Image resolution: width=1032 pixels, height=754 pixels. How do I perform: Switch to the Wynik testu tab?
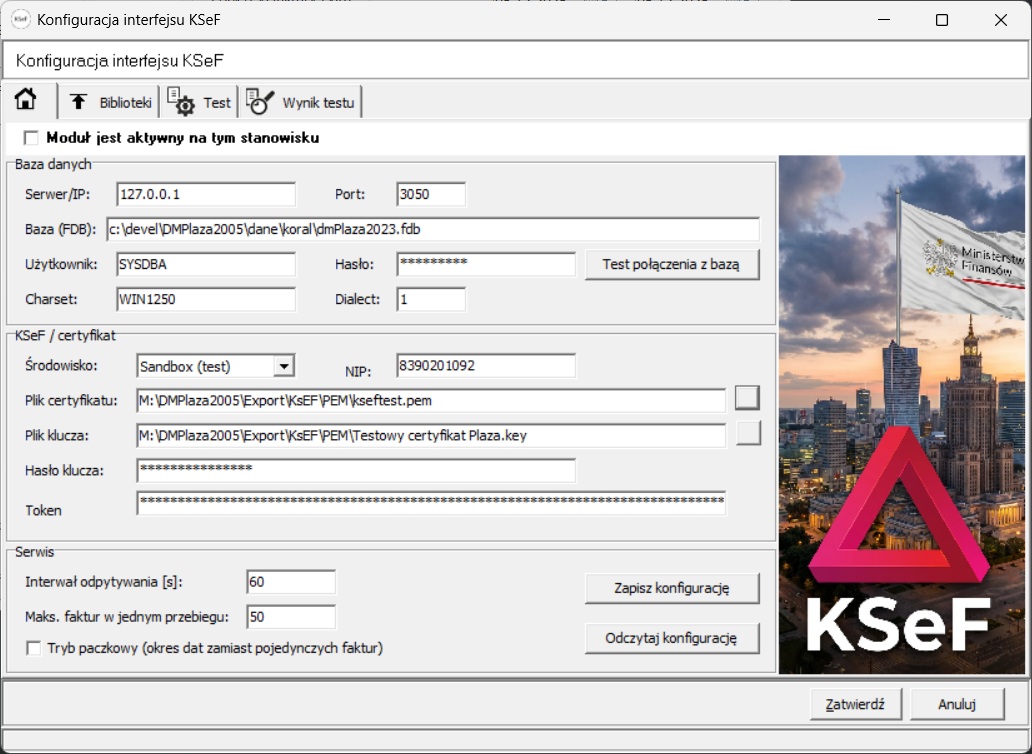pos(301,102)
